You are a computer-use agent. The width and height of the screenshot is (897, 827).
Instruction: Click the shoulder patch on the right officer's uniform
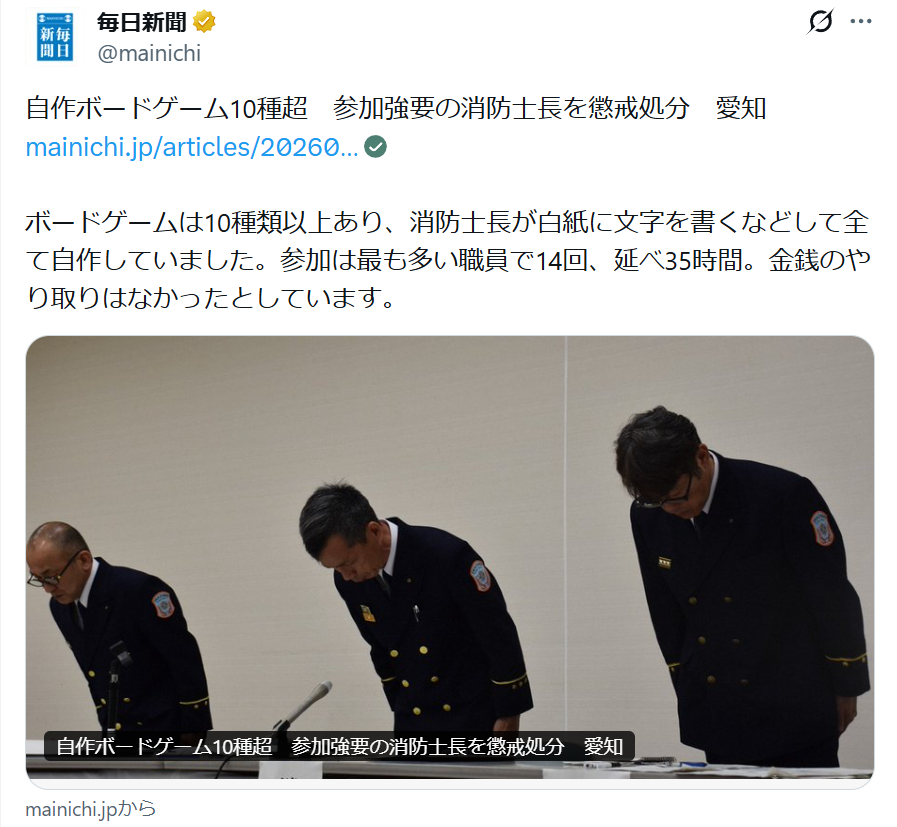[x=822, y=527]
